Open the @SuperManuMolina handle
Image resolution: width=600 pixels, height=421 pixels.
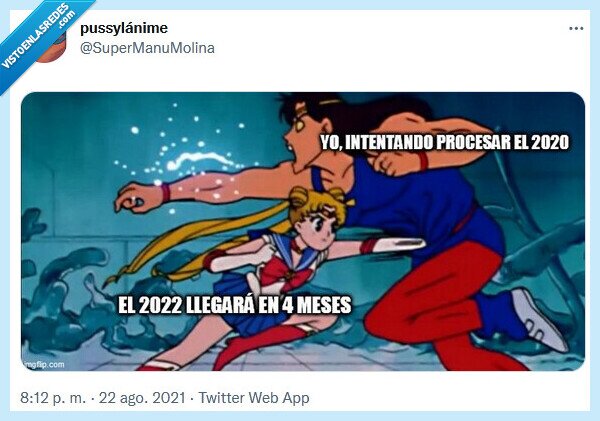coord(147,49)
